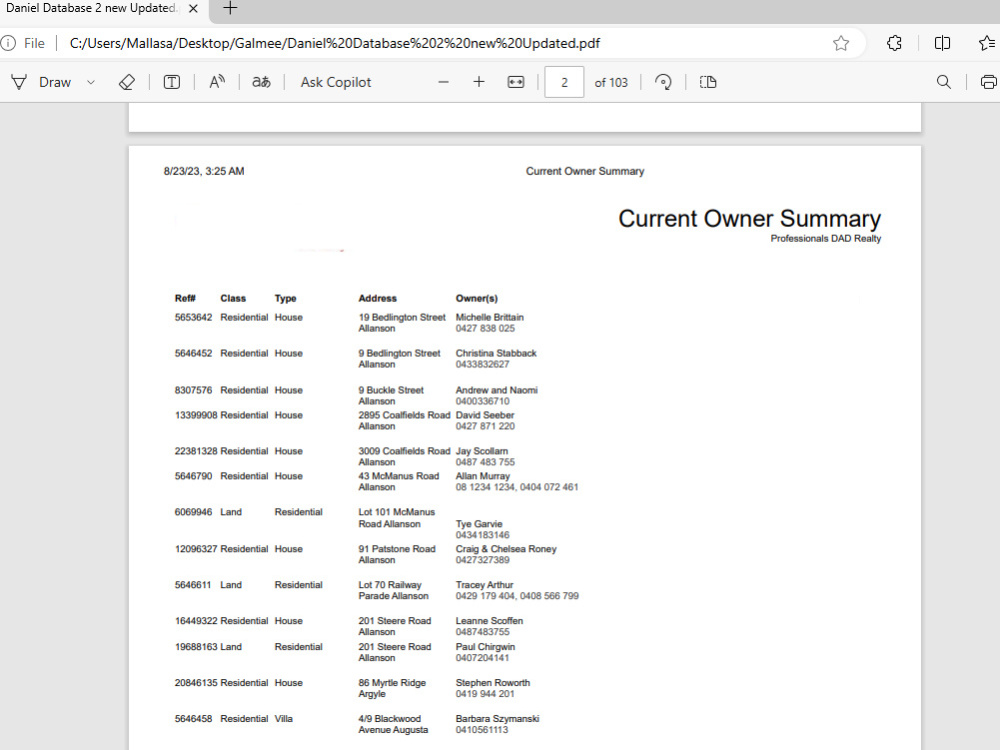Click address 86 Myrtle Ridge

click(392, 682)
